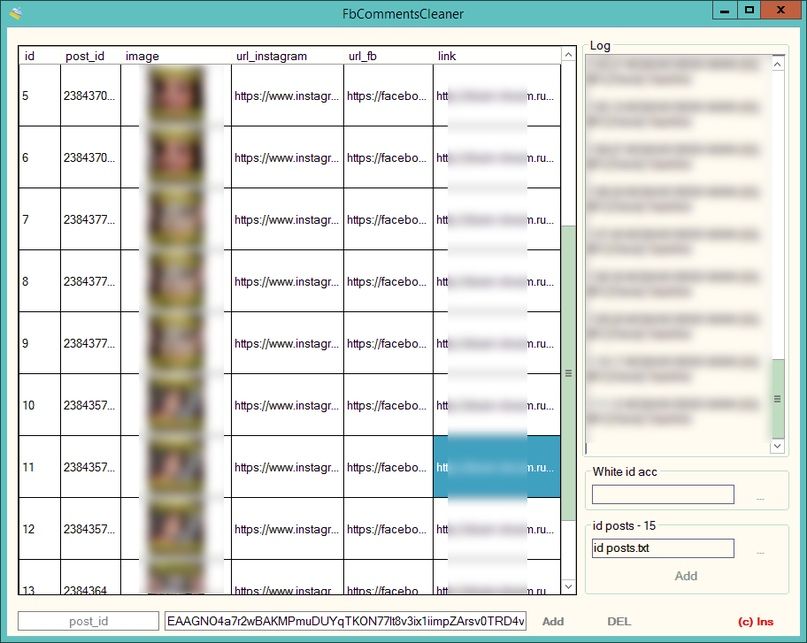The width and height of the screenshot is (807, 643).
Task: Minimize the FbCommentsCleaner window
Action: (x=725, y=11)
